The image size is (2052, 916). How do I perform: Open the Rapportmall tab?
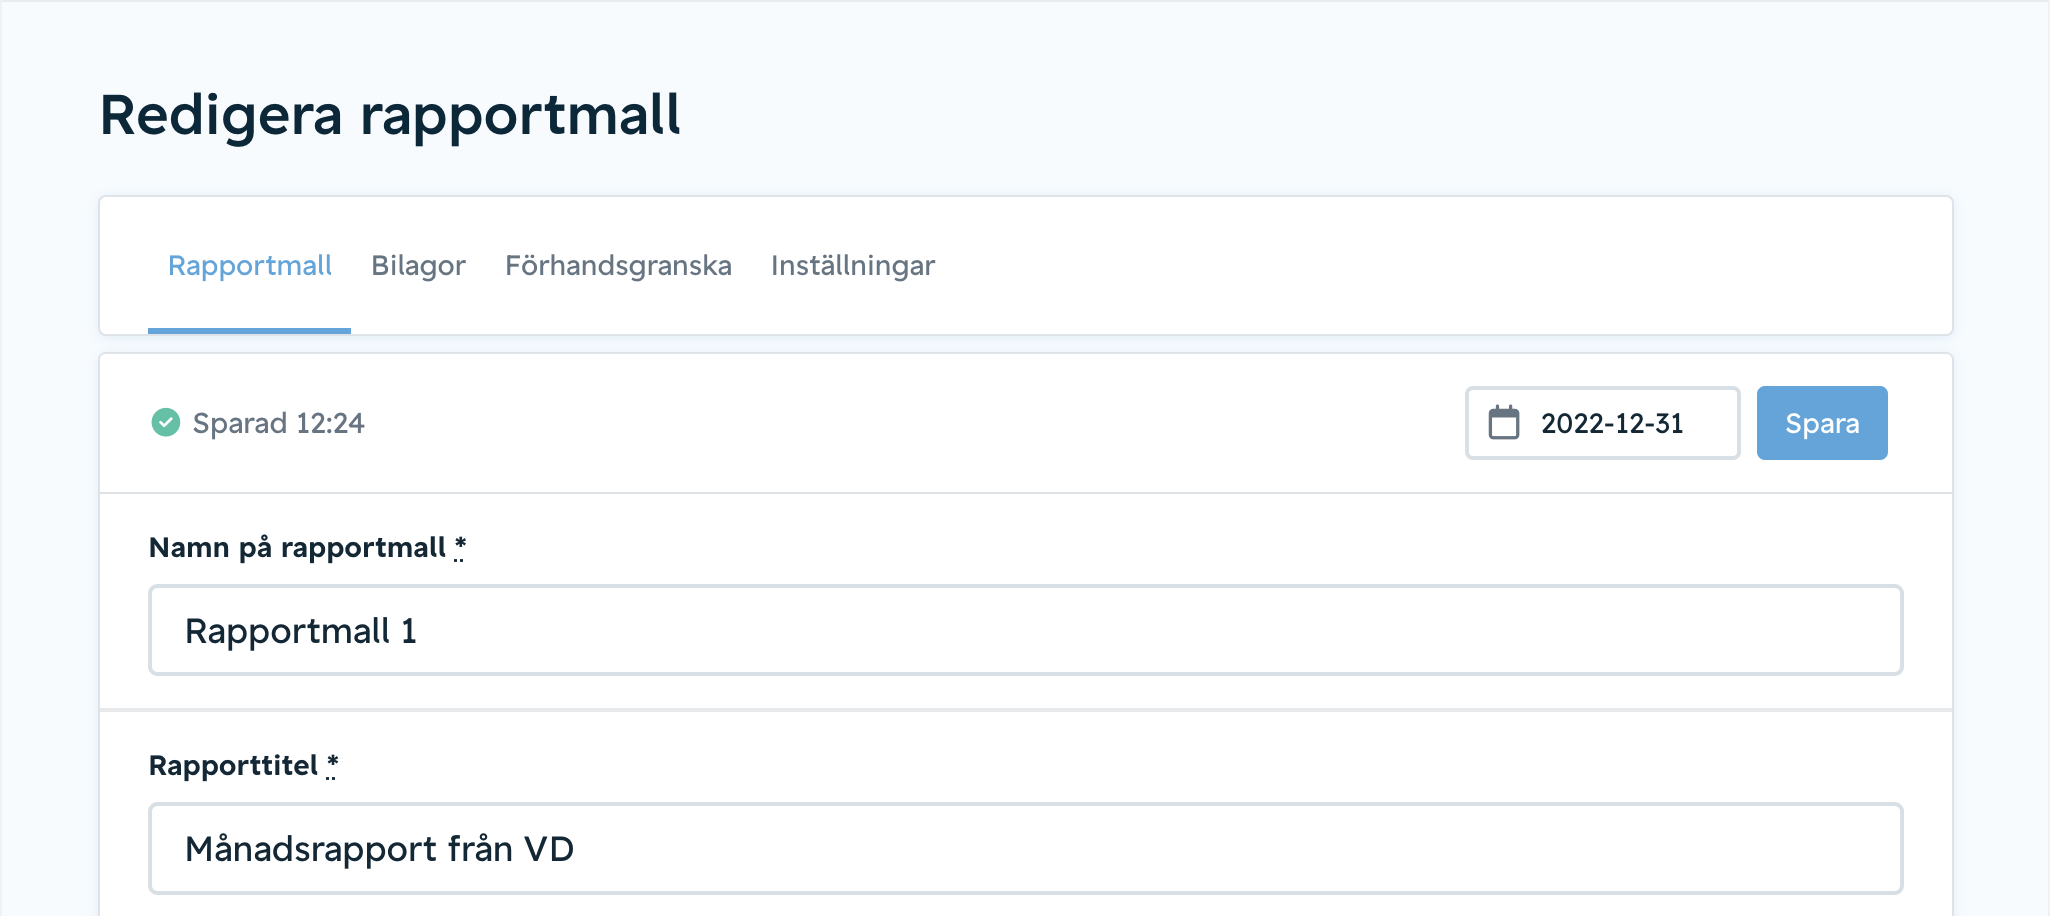249,266
